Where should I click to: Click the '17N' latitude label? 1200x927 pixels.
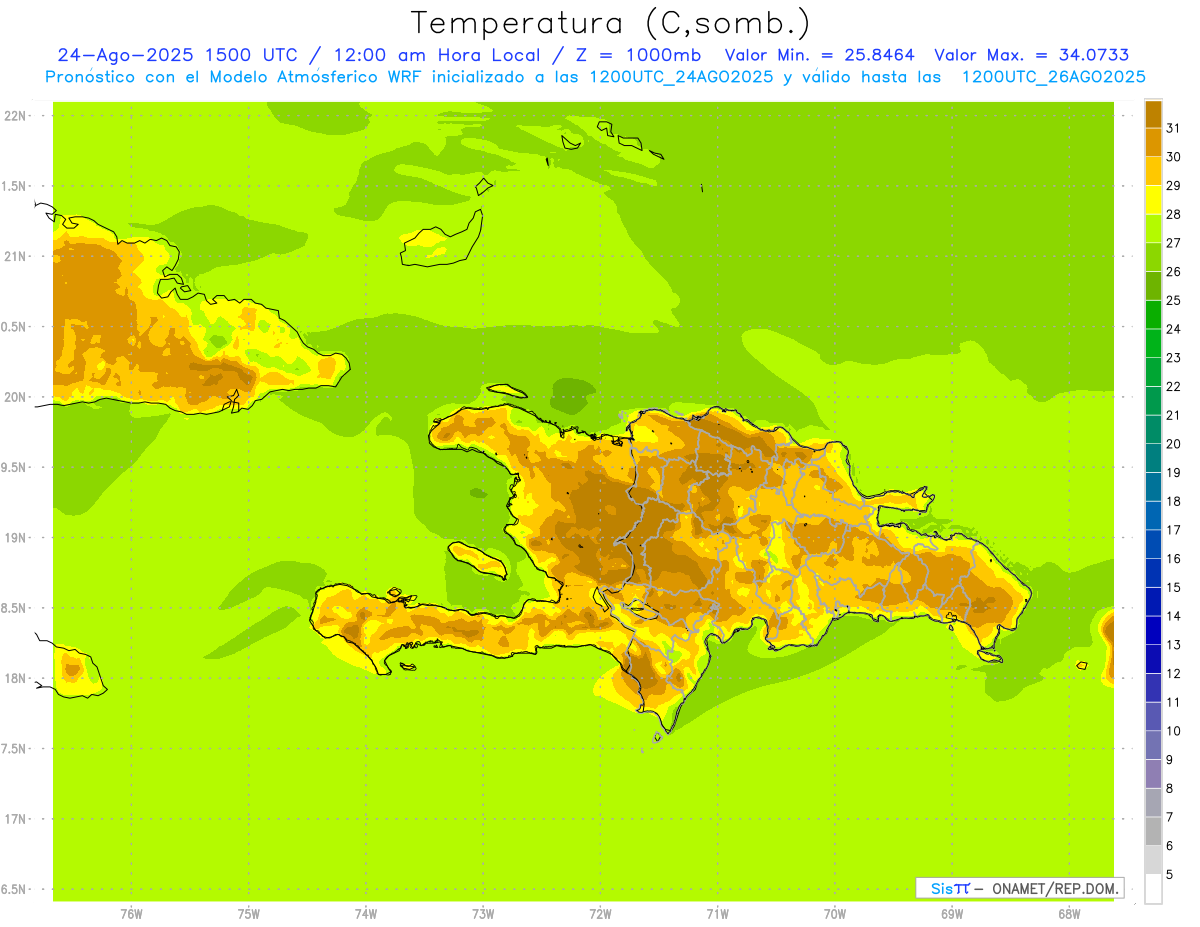tap(15, 819)
